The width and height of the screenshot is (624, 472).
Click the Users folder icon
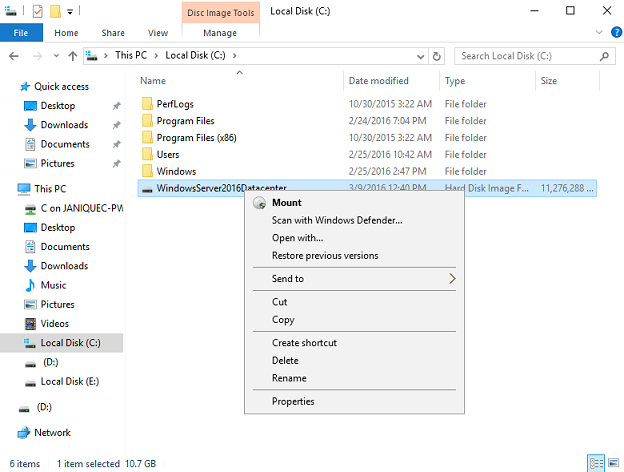147,154
